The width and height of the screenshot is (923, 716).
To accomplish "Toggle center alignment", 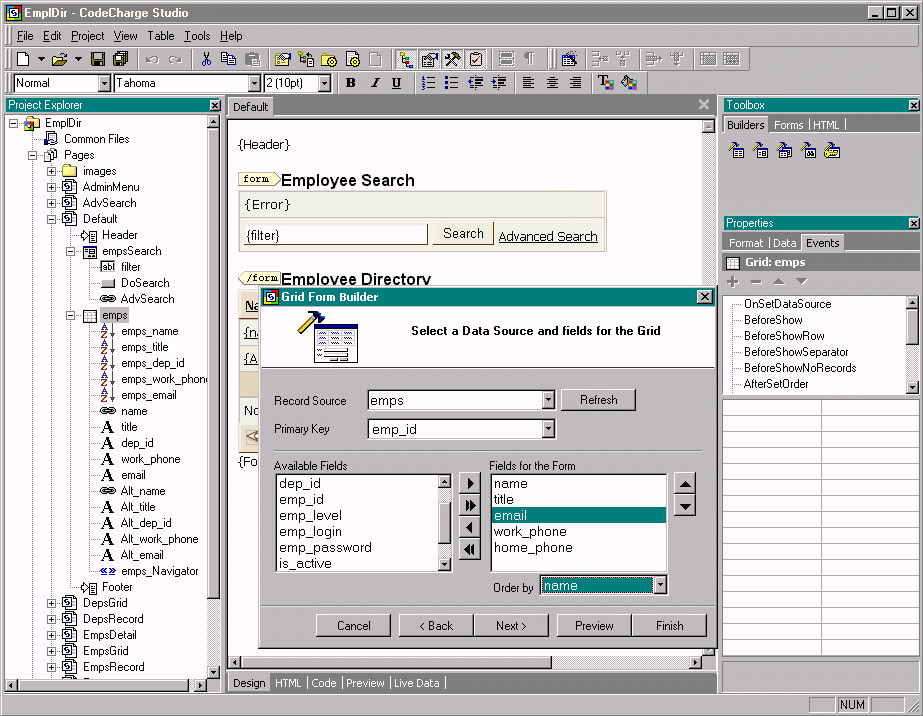I will [x=552, y=83].
